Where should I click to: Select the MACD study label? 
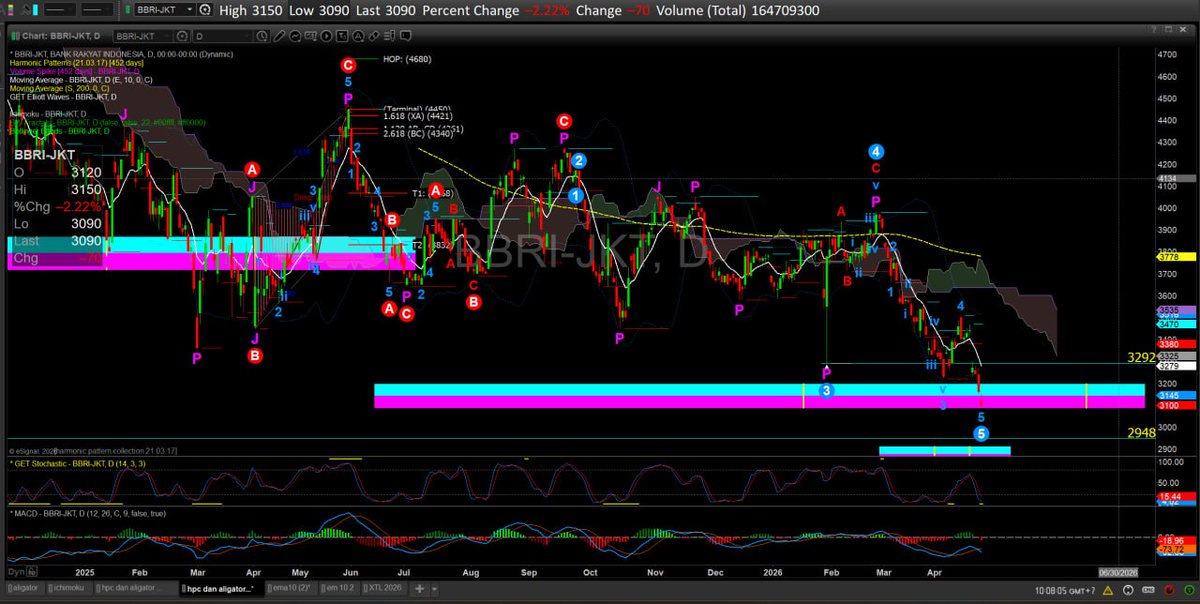click(88, 513)
